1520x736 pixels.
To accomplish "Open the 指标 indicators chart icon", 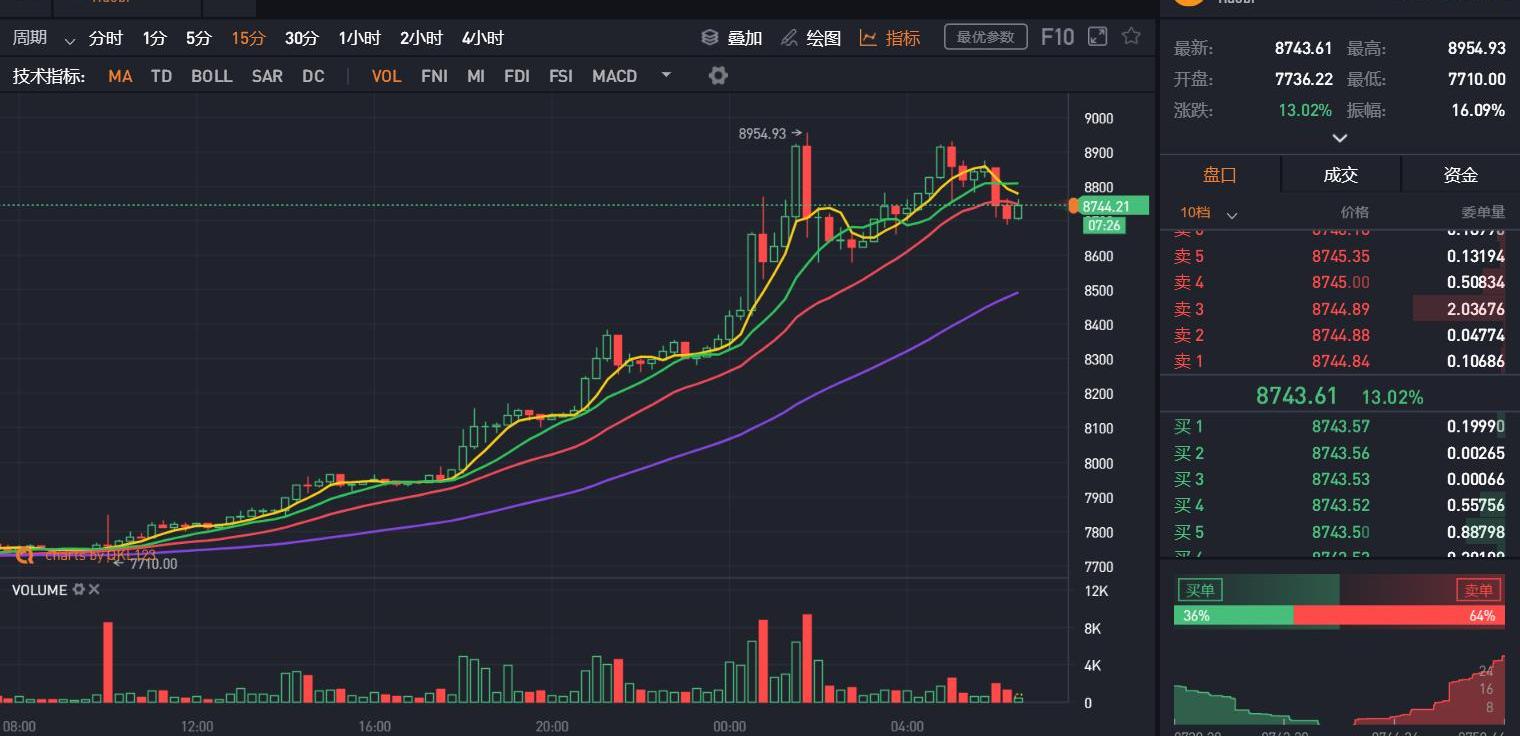I will coord(868,38).
